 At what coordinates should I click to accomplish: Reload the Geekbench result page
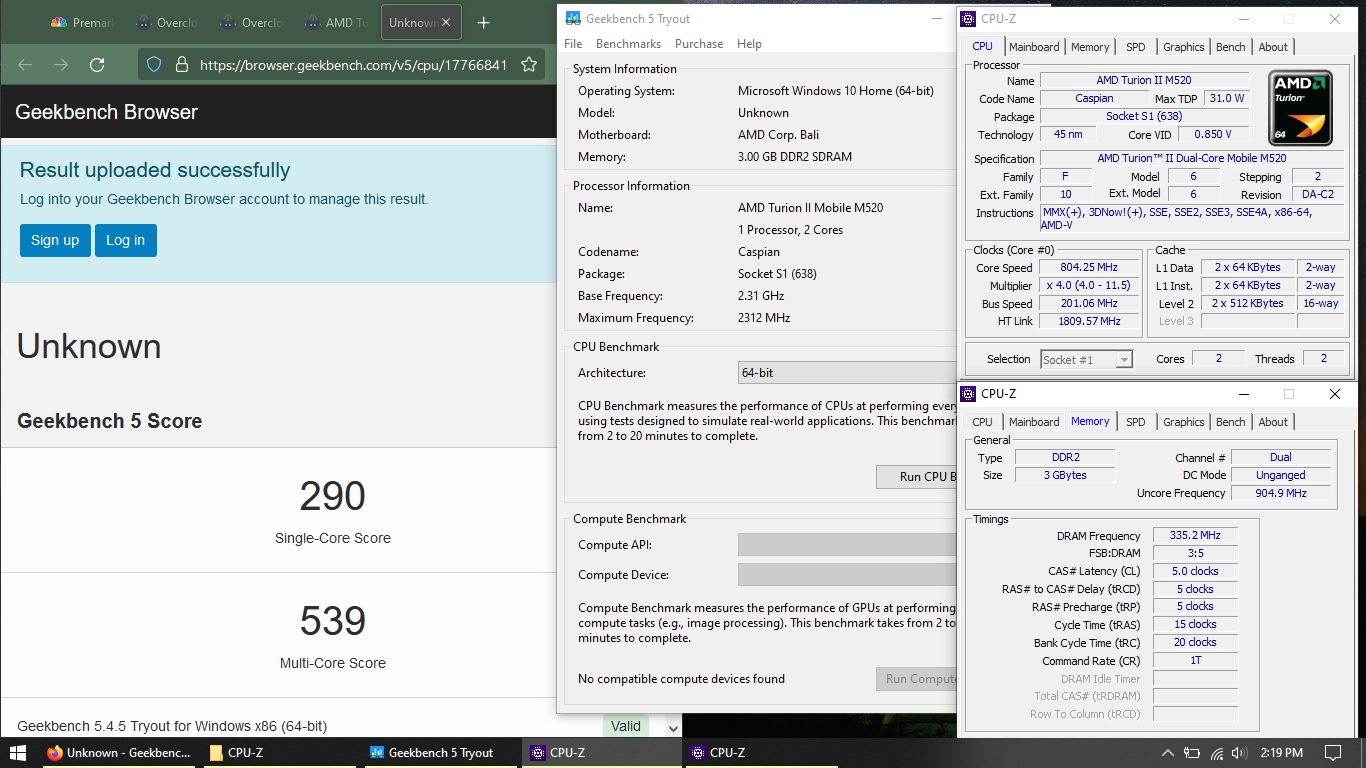[x=97, y=65]
